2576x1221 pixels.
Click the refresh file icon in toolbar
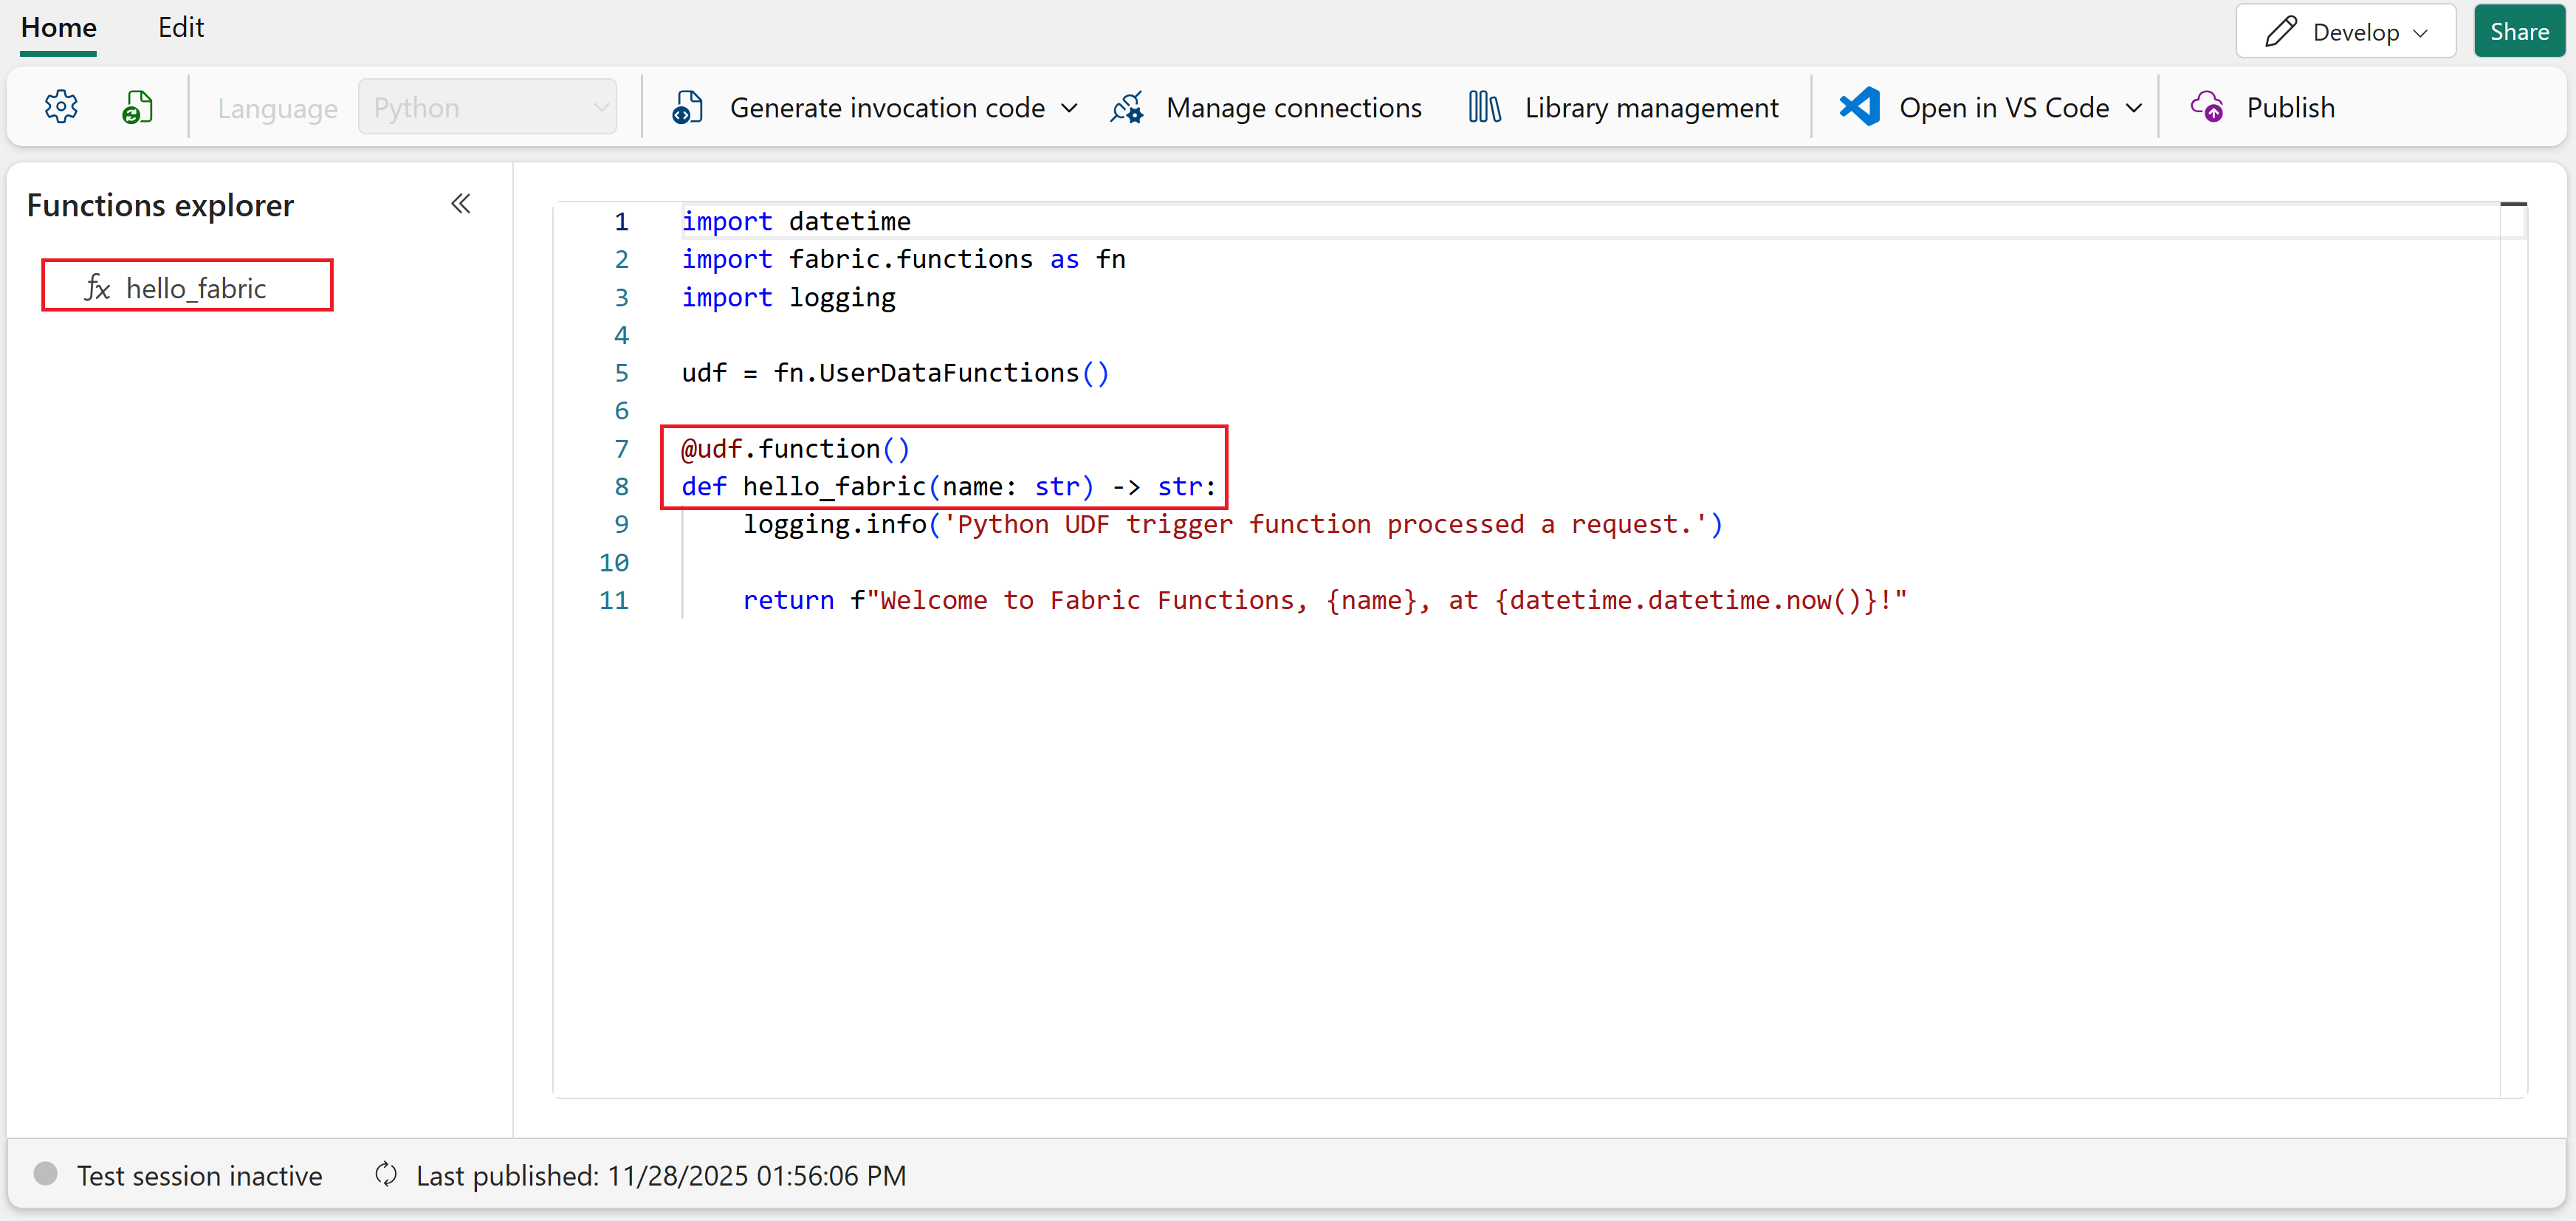pos(137,107)
